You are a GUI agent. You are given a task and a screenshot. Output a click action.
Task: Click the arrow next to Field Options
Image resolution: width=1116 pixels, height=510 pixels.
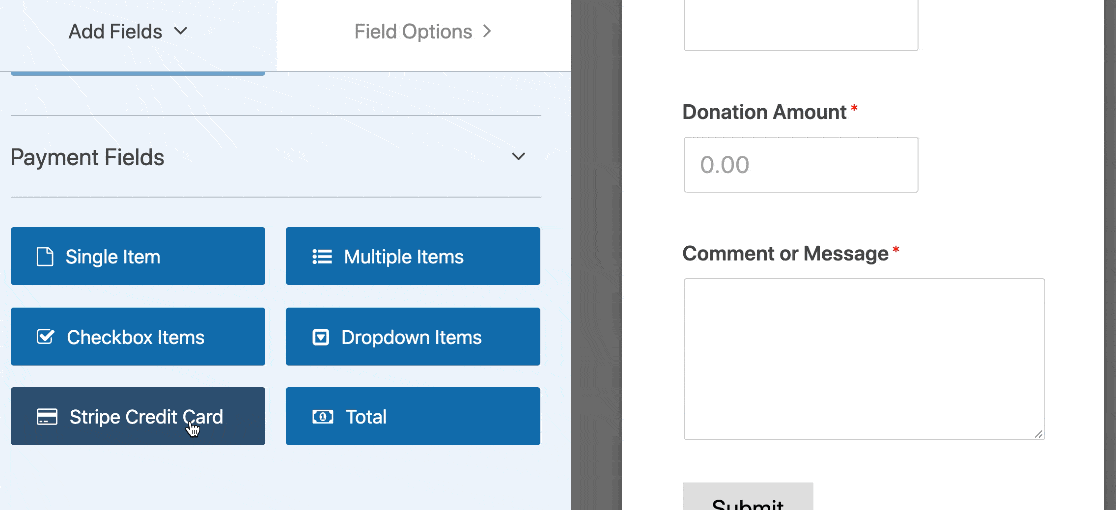[487, 31]
